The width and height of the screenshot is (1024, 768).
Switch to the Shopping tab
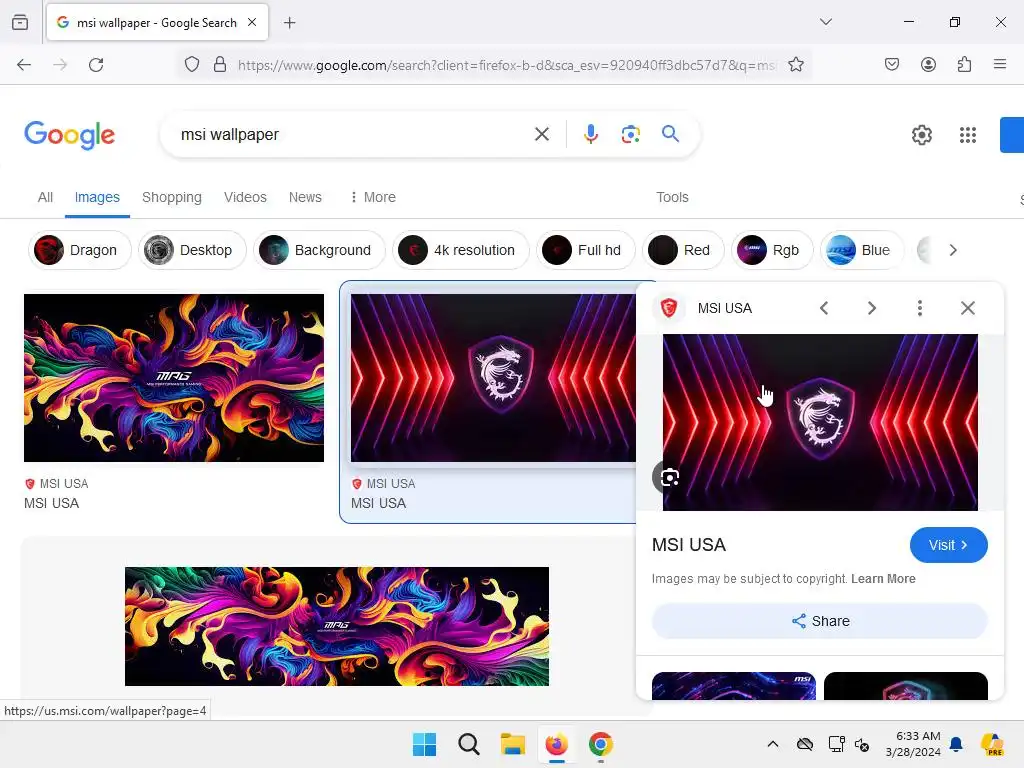click(172, 197)
